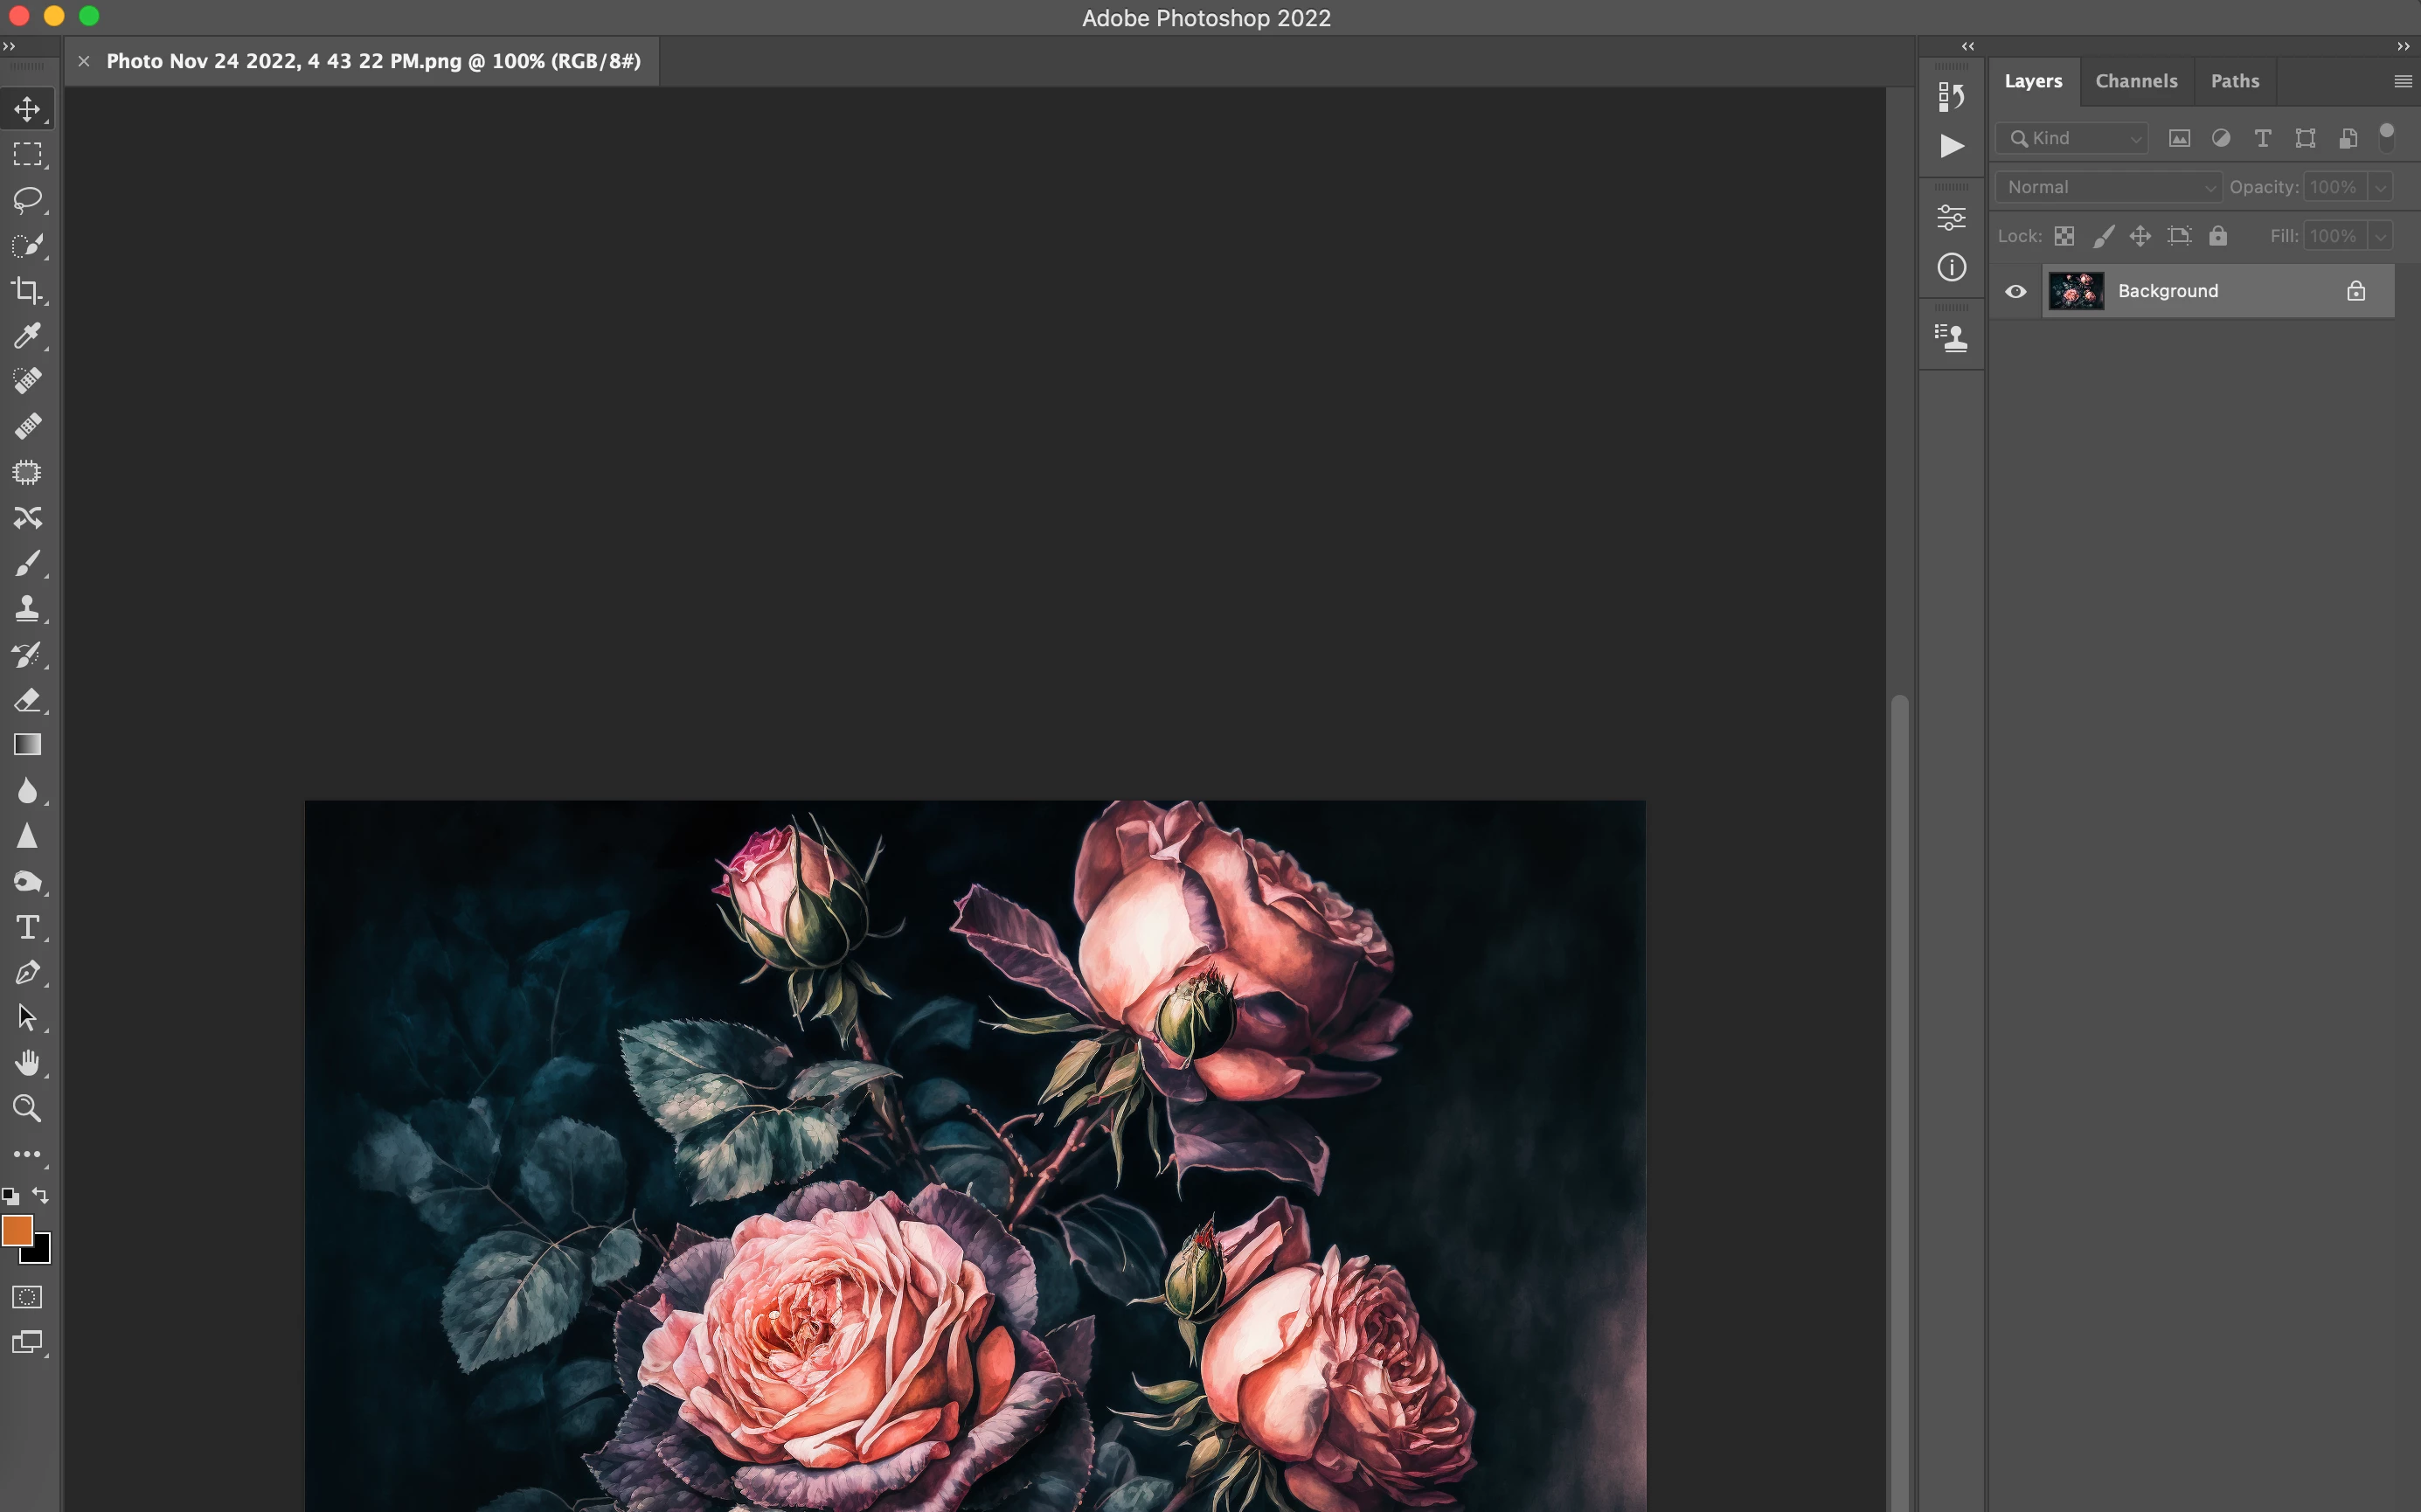Switch to the Paths tab
Viewport: 2421px width, 1512px height.
[x=2234, y=81]
